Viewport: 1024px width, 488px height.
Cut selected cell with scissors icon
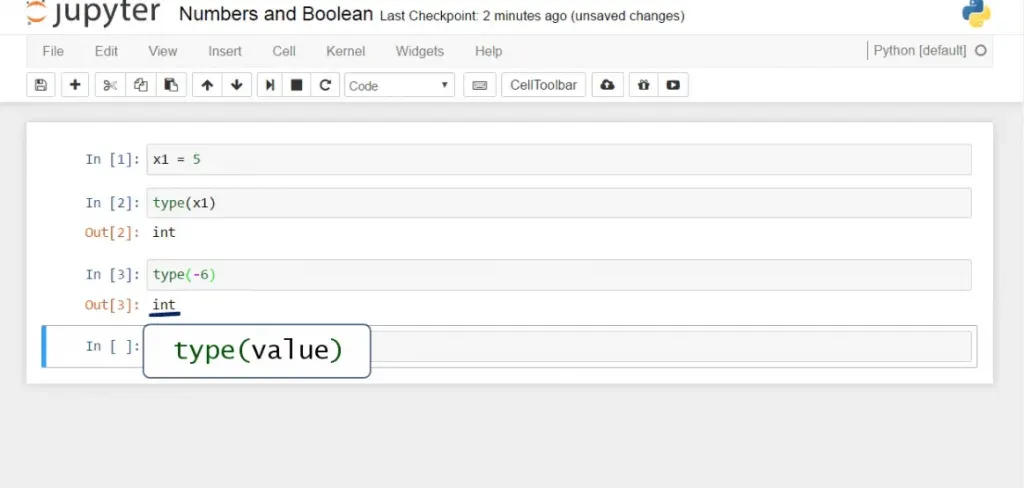tap(110, 85)
